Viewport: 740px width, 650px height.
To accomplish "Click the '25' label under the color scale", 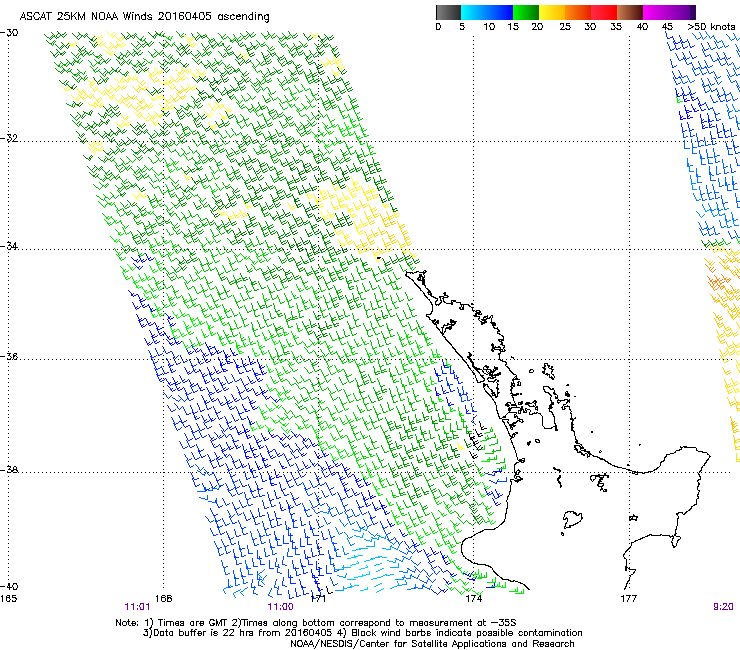I will (x=565, y=27).
